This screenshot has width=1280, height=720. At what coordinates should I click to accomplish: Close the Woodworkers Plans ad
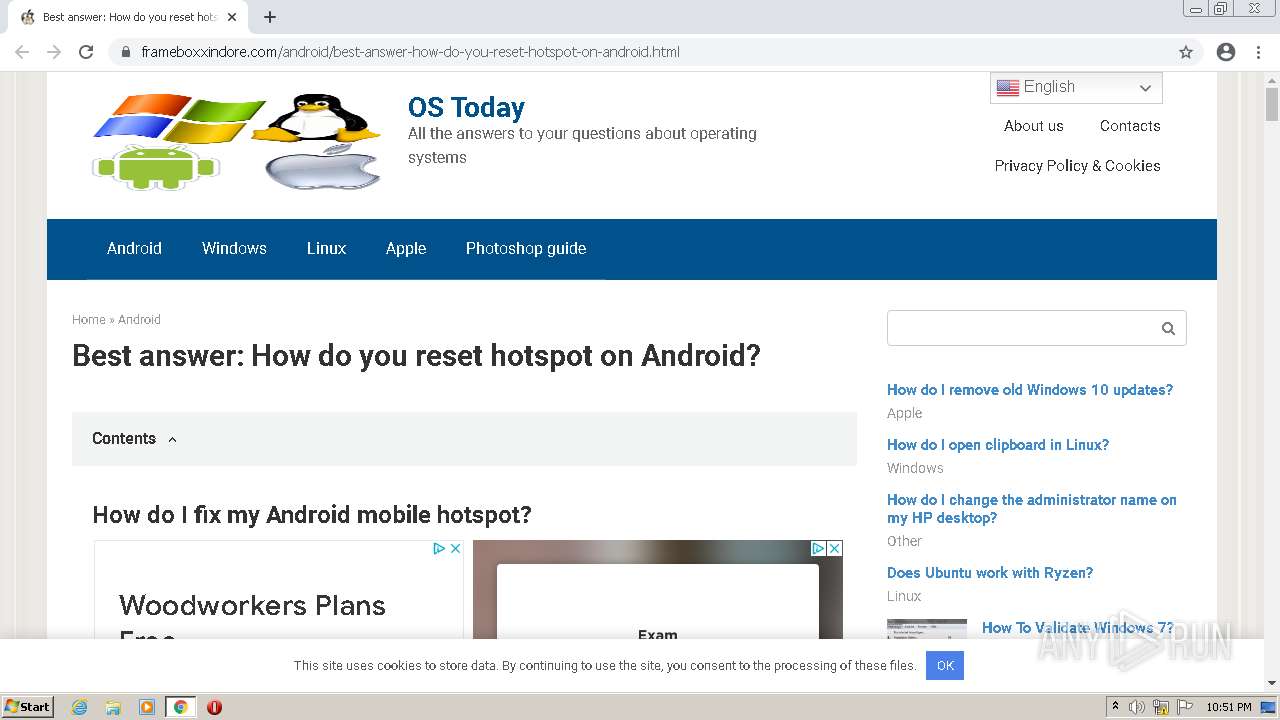point(455,548)
